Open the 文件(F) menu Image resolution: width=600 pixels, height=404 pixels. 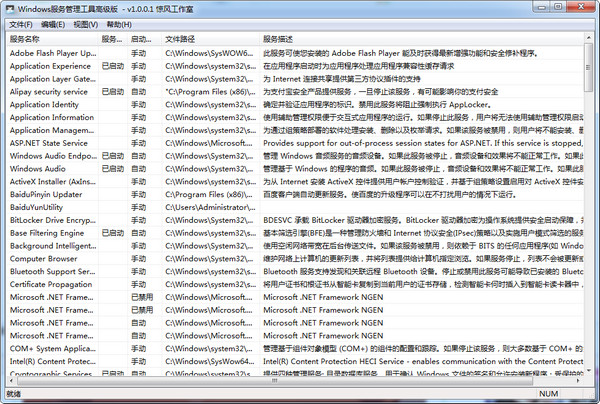(x=21, y=25)
